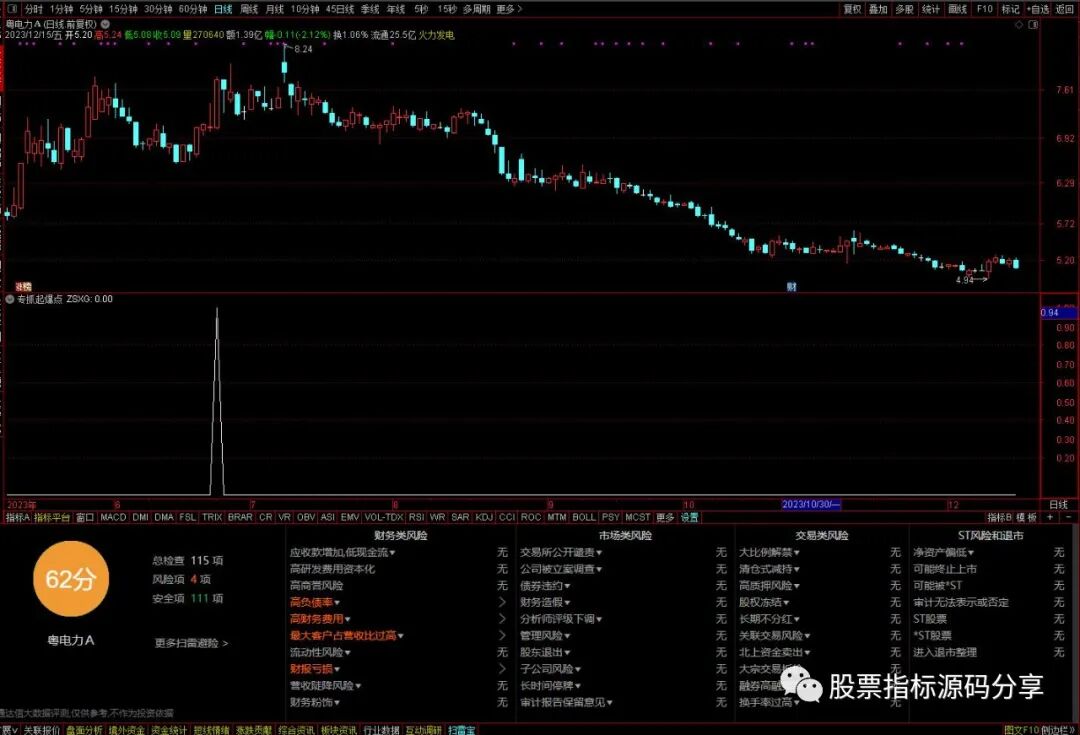Click the square icon beside the diamond icon
The width and height of the screenshot is (1080, 735).
coord(1032,25)
